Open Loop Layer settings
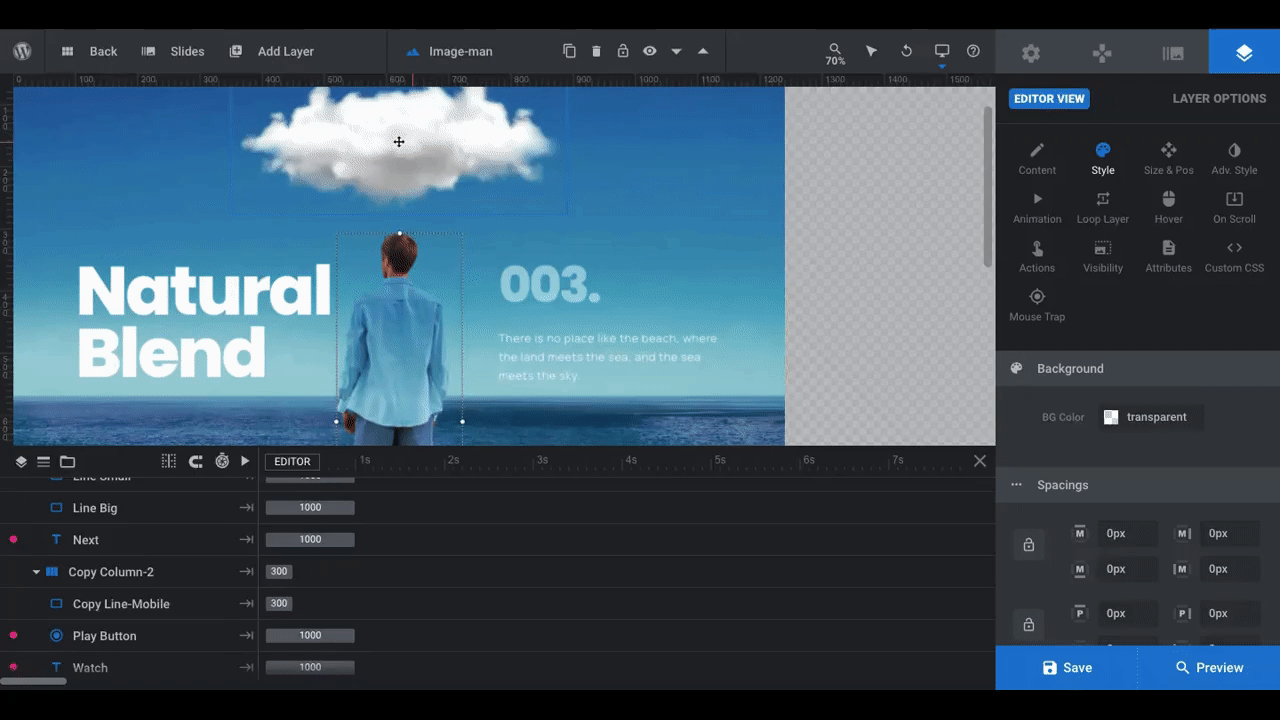Image resolution: width=1280 pixels, height=720 pixels. coord(1103,208)
